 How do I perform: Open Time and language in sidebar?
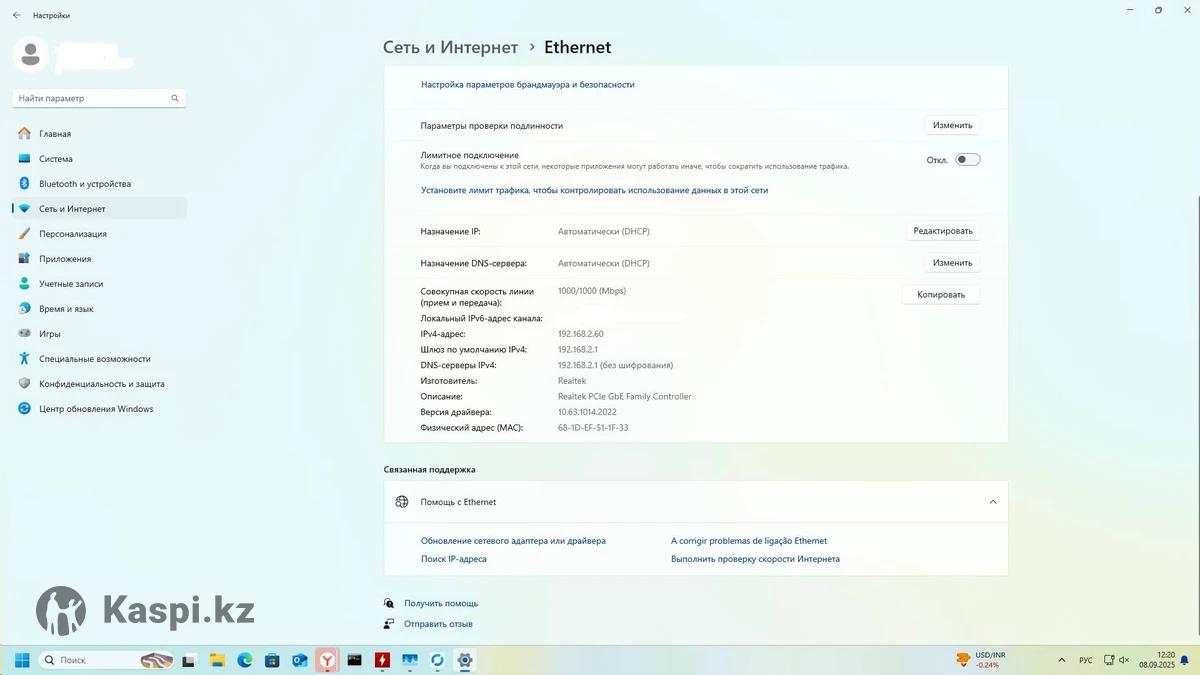click(66, 309)
